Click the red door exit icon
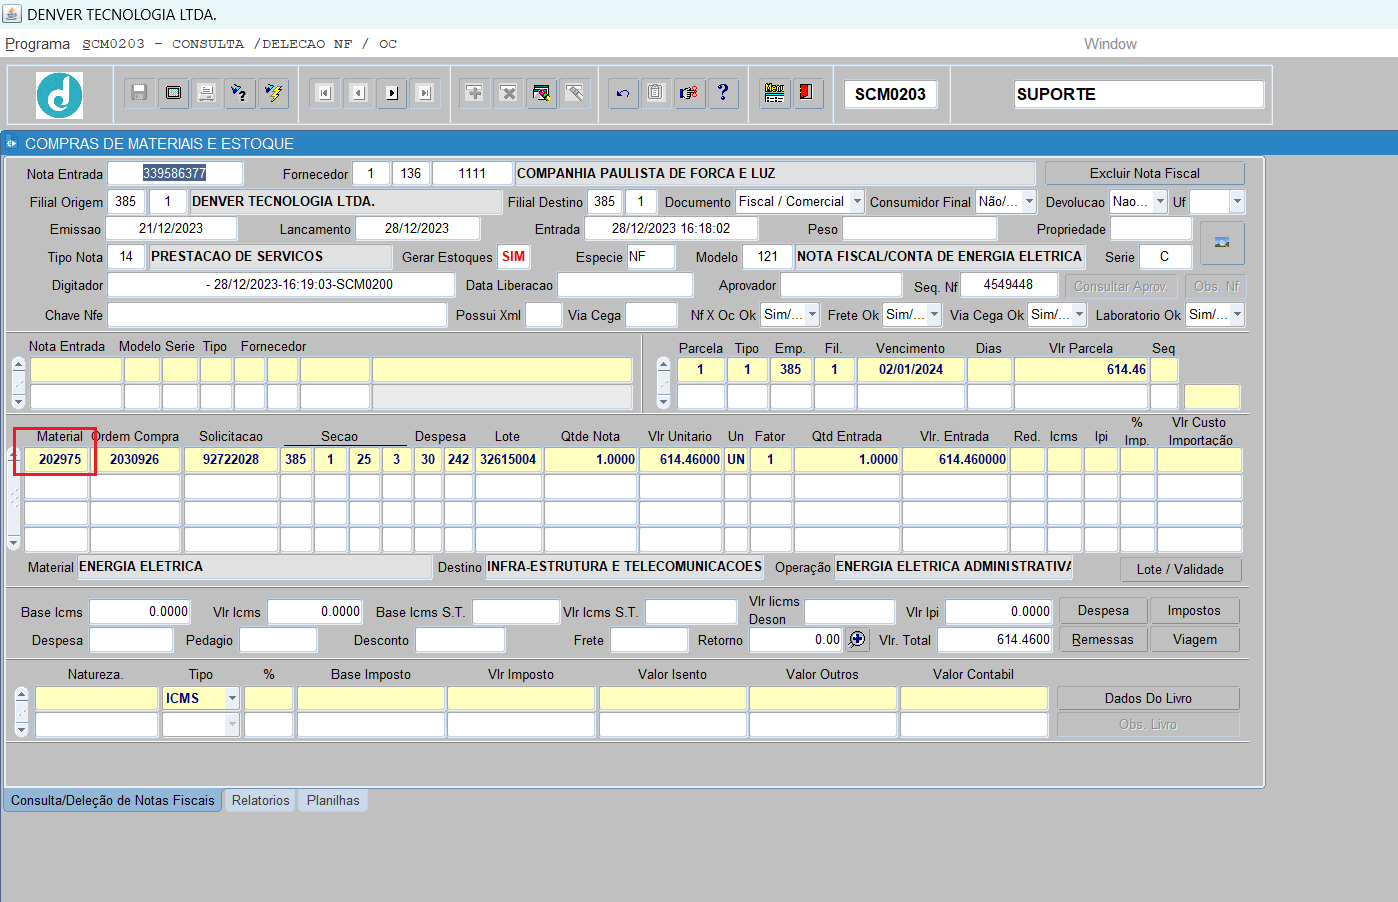1398x902 pixels. tap(807, 93)
